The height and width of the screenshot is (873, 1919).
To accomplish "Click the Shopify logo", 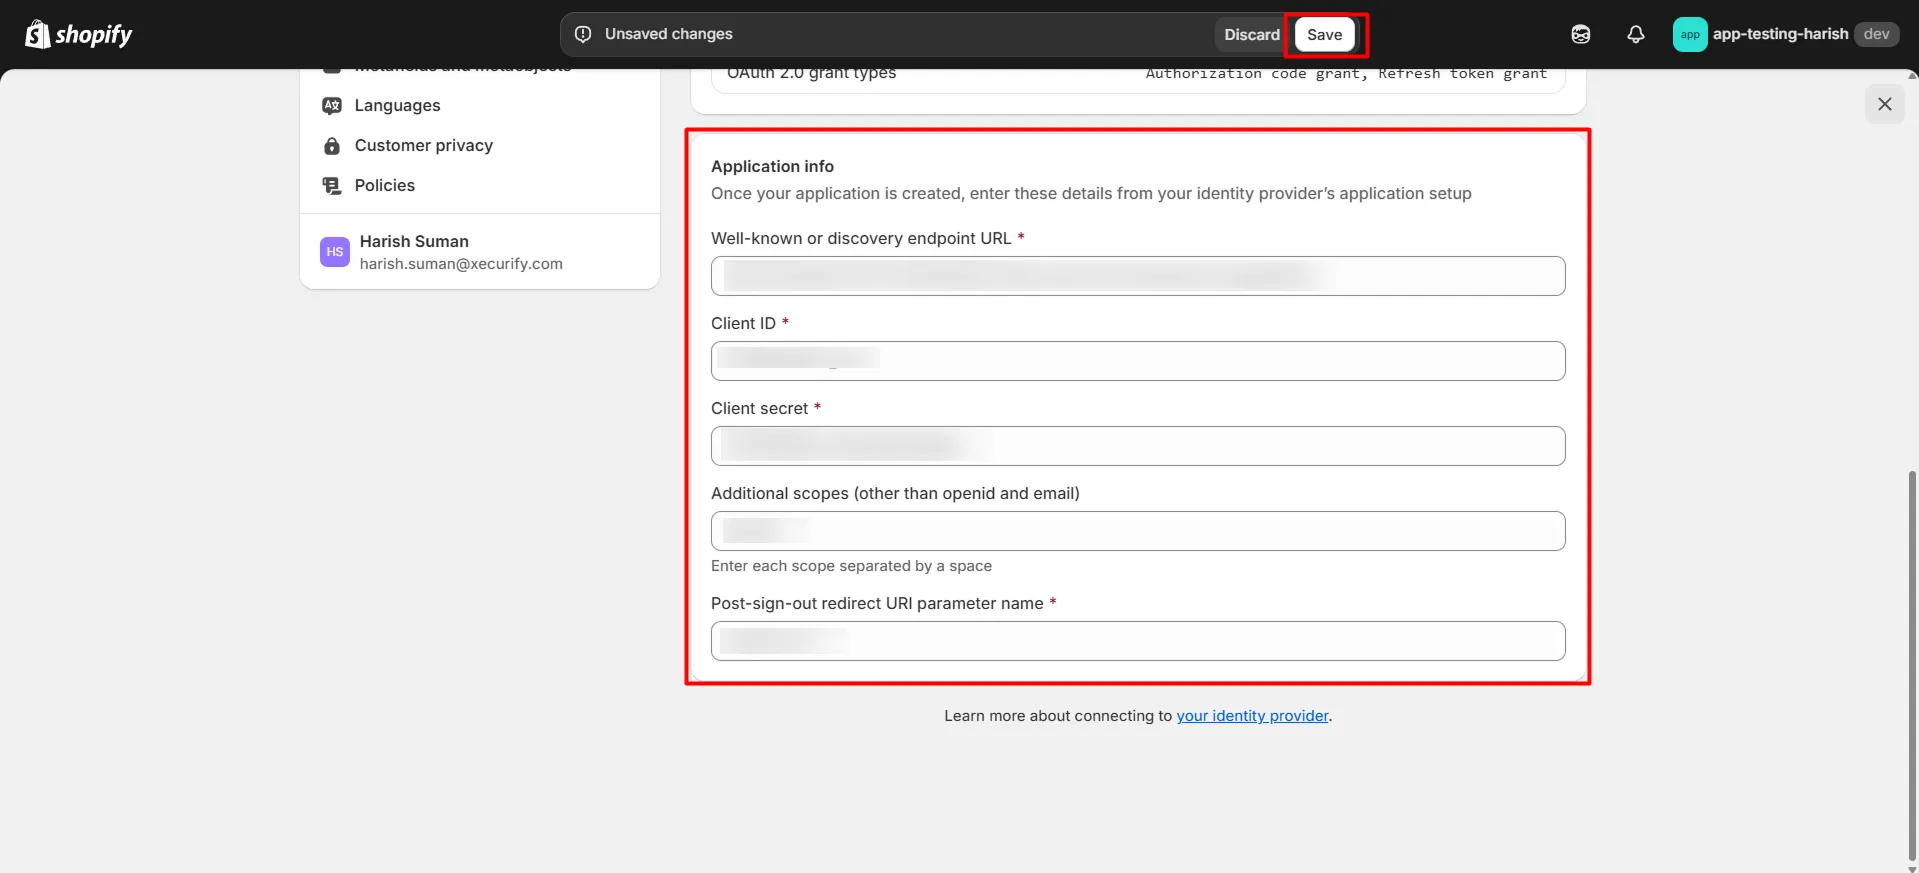I will click(78, 34).
